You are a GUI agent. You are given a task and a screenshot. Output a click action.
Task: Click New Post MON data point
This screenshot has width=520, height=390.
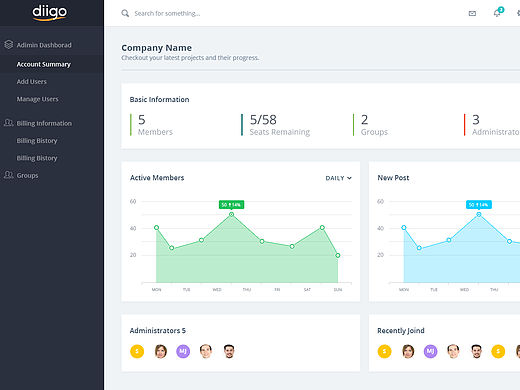pos(404,227)
